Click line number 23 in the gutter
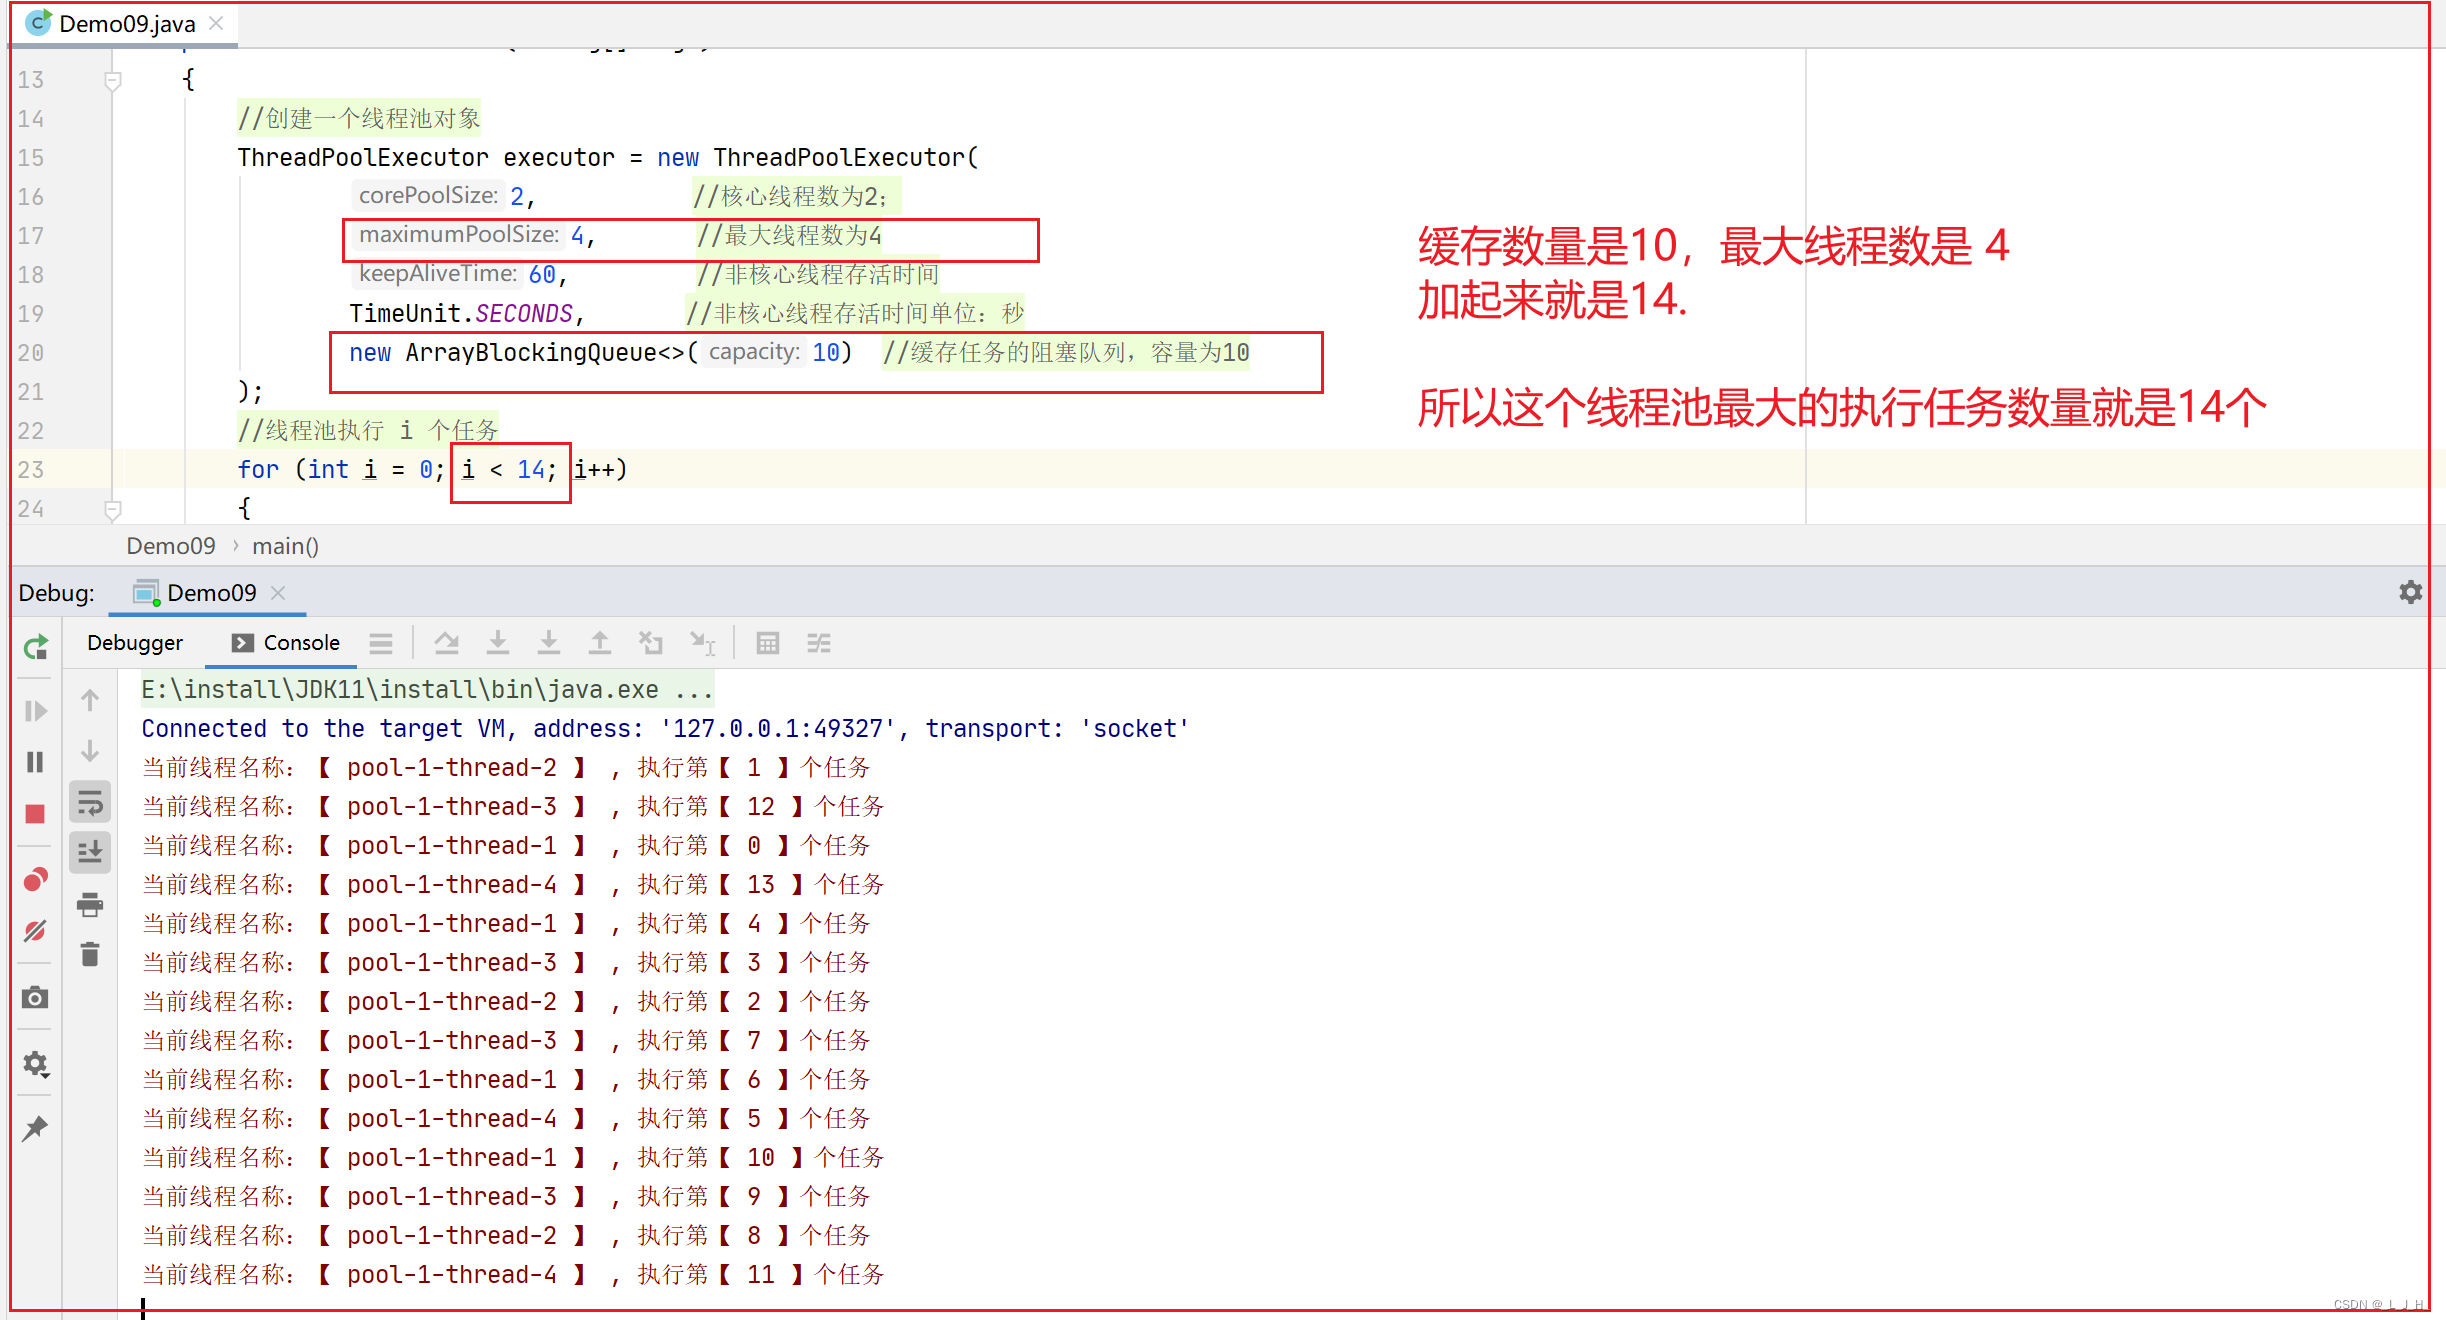The image size is (2446, 1320). pyautogui.click(x=31, y=470)
